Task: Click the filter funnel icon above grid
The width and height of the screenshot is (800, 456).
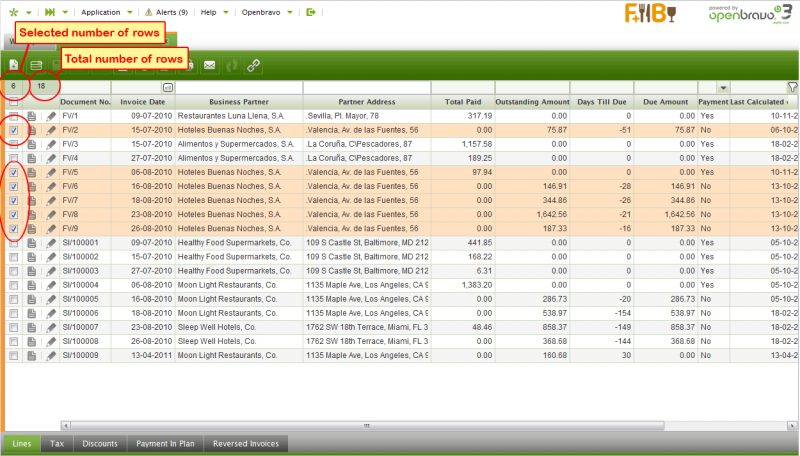Action: tap(791, 87)
